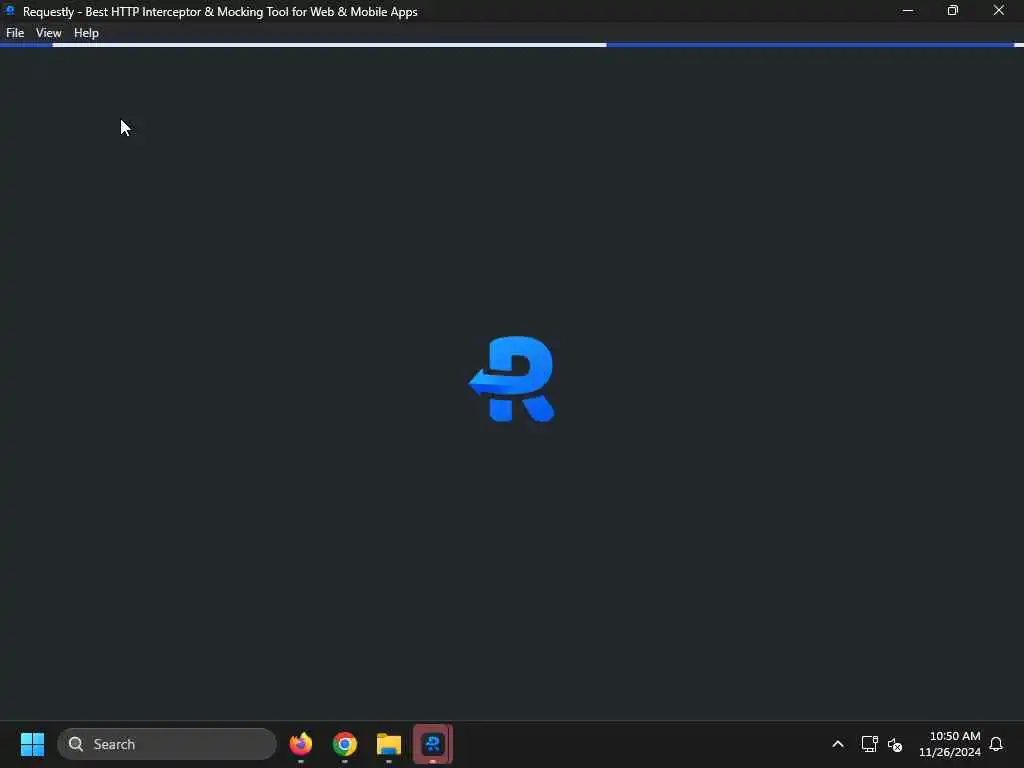Launch Google Chrome from the taskbar
This screenshot has width=1024, height=768.
point(345,744)
